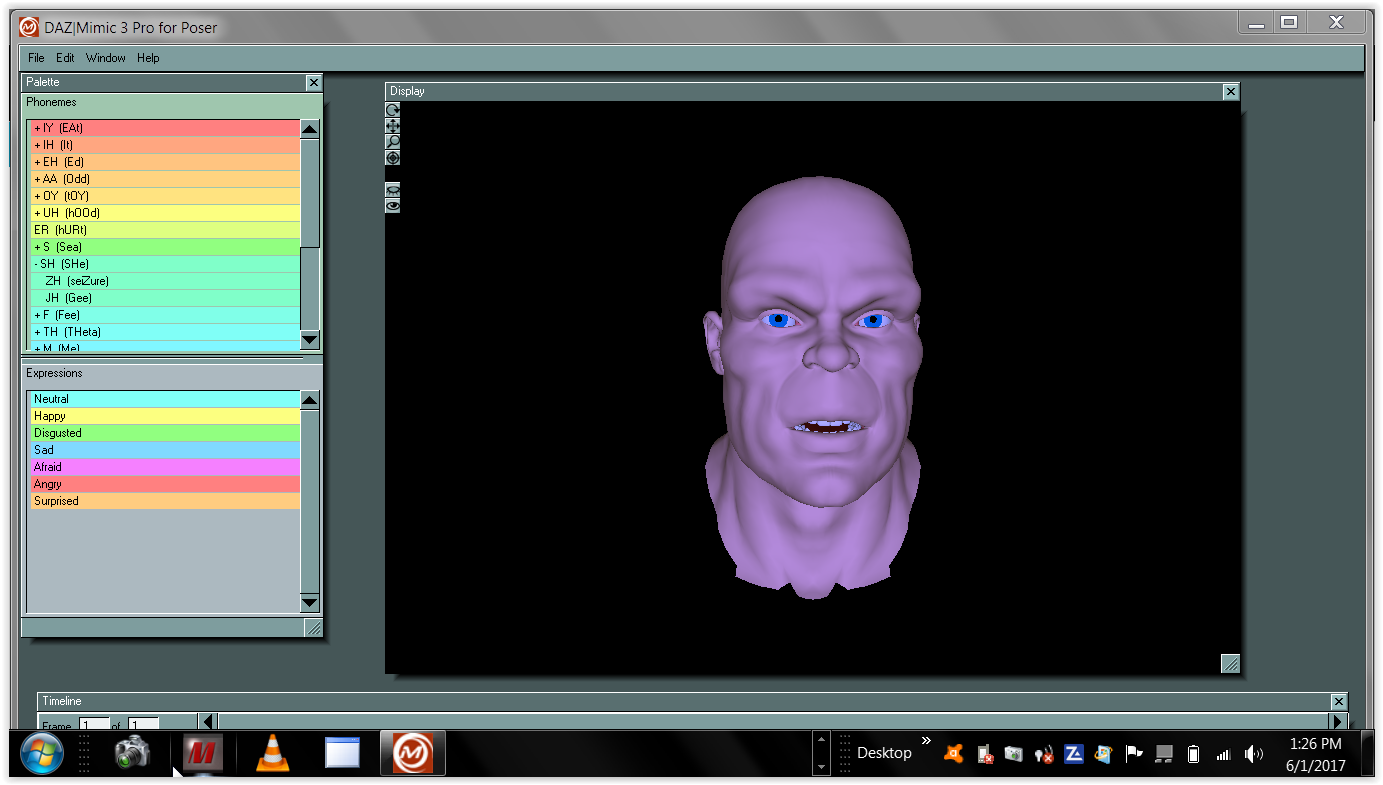The image size is (1383, 785).
Task: Expand the OY (tOY) phoneme group
Action: 37,196
